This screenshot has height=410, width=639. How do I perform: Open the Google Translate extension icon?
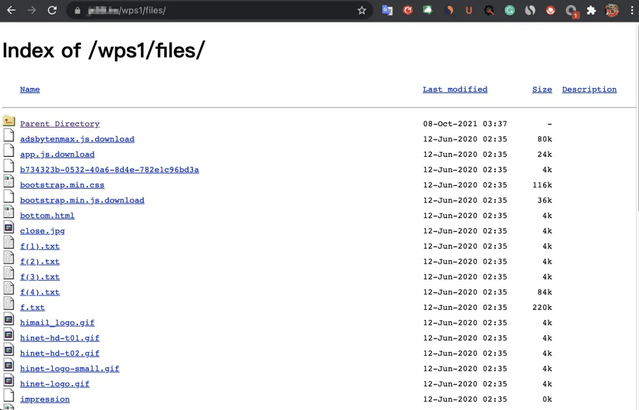tap(387, 11)
